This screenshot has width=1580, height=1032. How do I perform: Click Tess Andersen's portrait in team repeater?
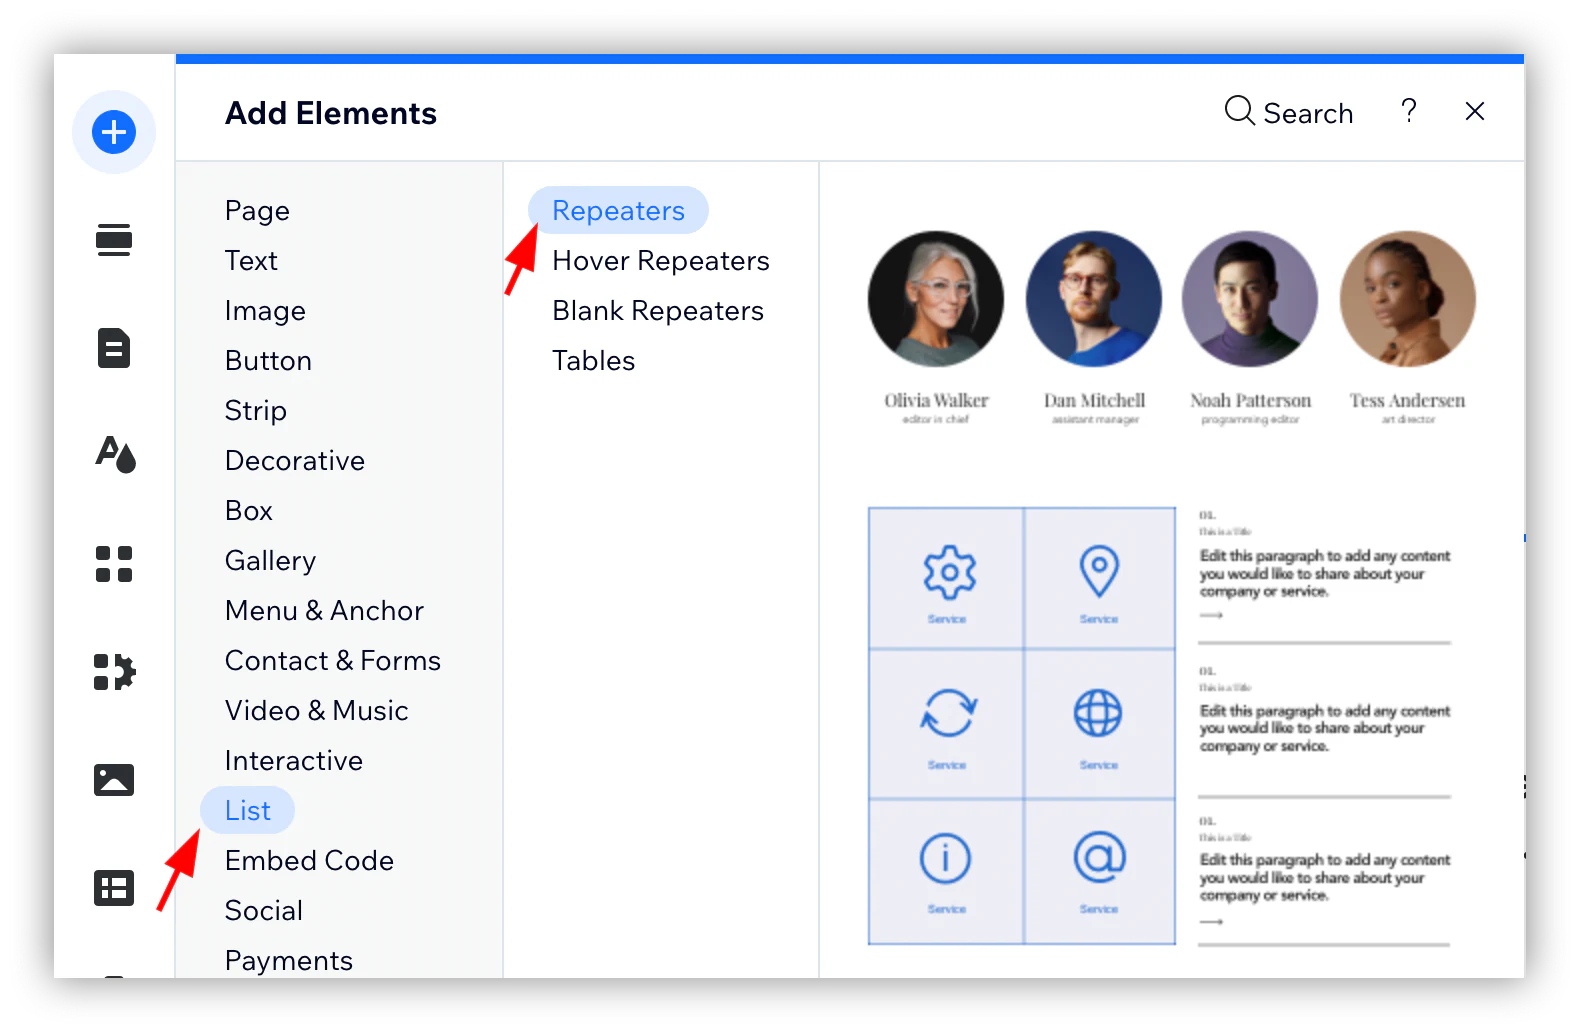(x=1408, y=299)
